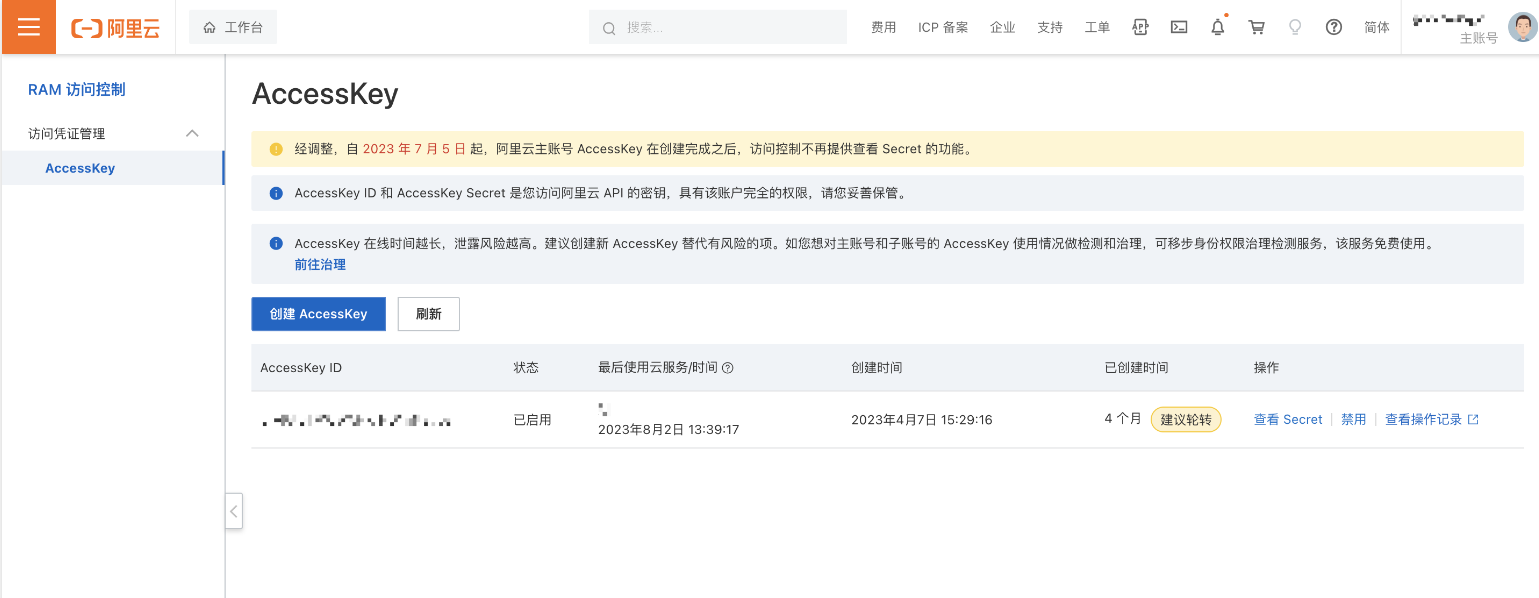
Task: Click the AccessKey ID column header
Action: (x=301, y=368)
